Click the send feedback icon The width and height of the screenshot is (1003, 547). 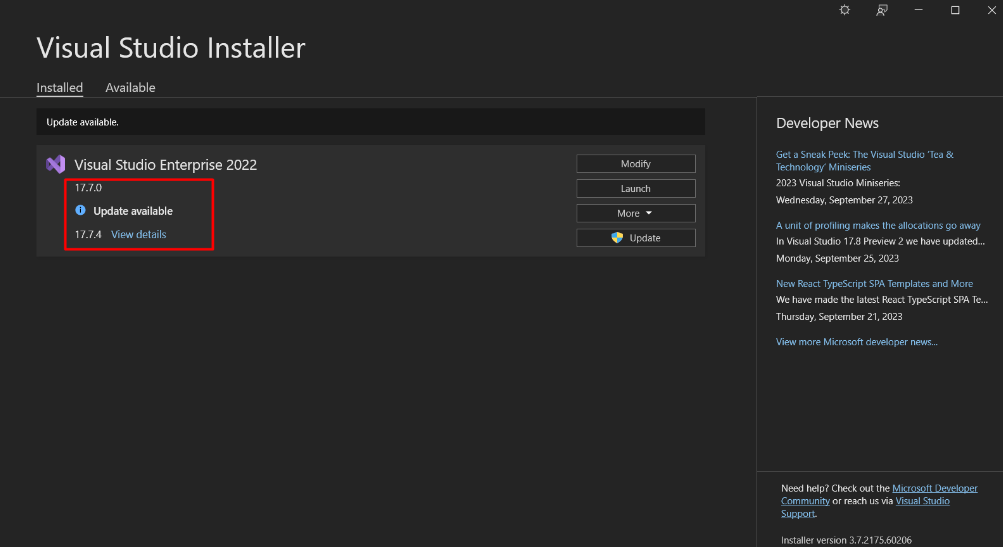(881, 10)
